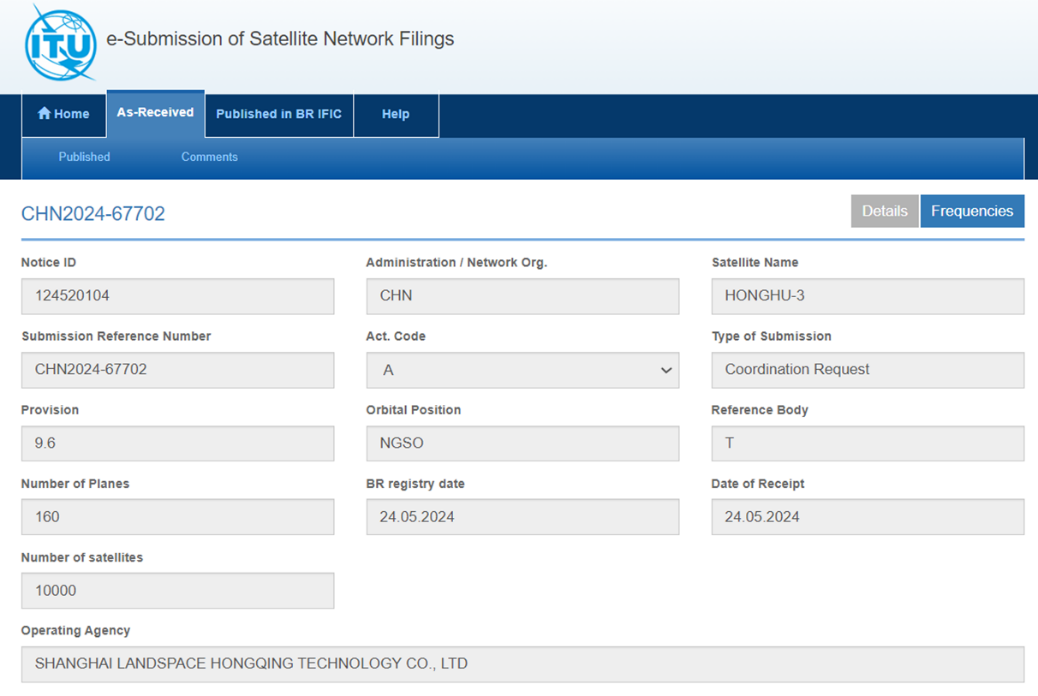Open the As-Received tab

click(155, 113)
